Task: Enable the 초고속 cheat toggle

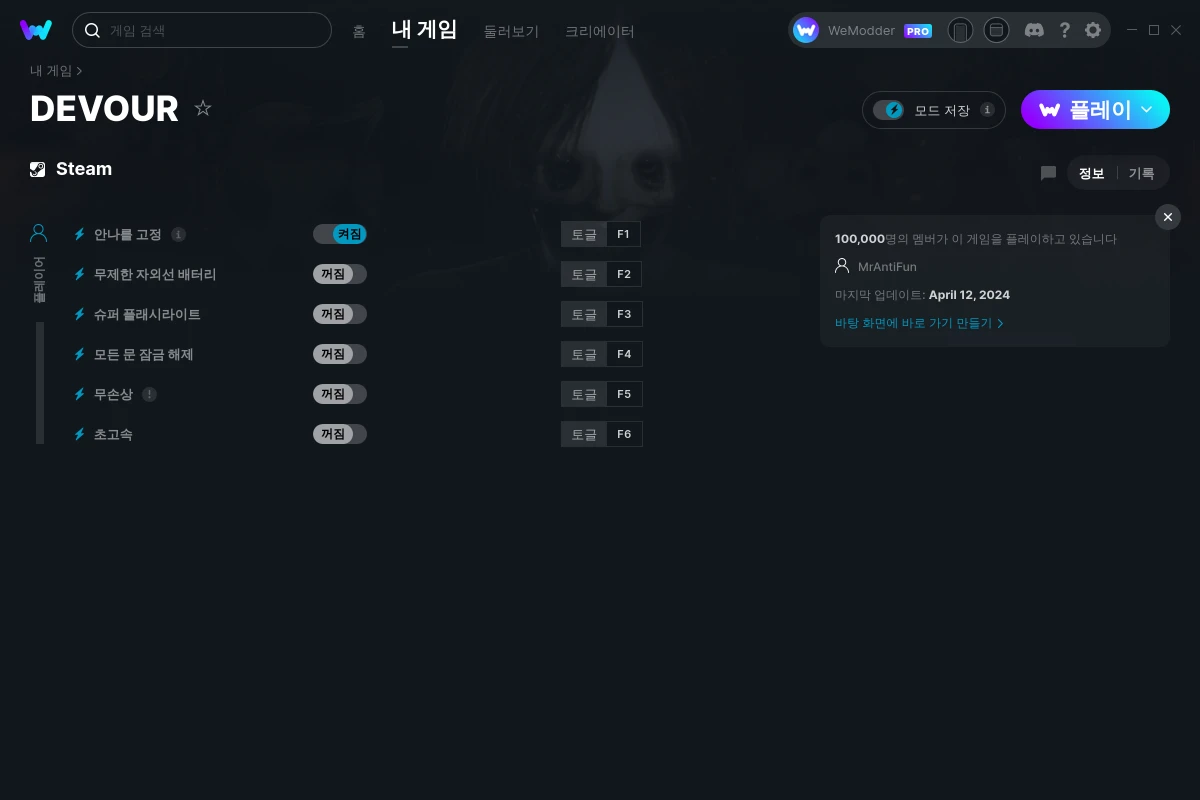Action: (340, 434)
